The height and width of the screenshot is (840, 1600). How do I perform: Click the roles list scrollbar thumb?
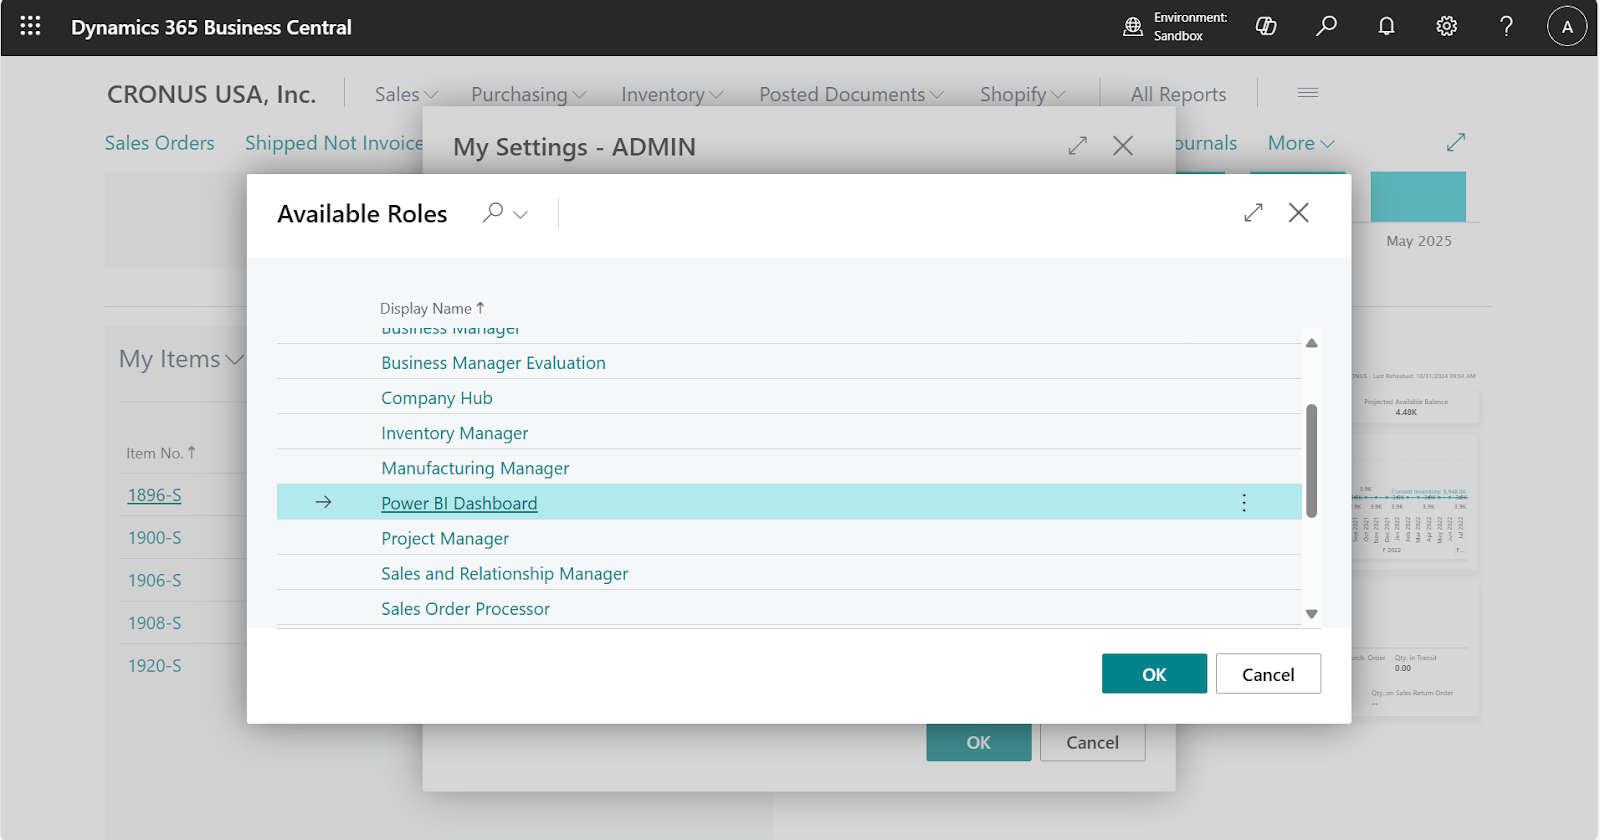click(x=1311, y=461)
